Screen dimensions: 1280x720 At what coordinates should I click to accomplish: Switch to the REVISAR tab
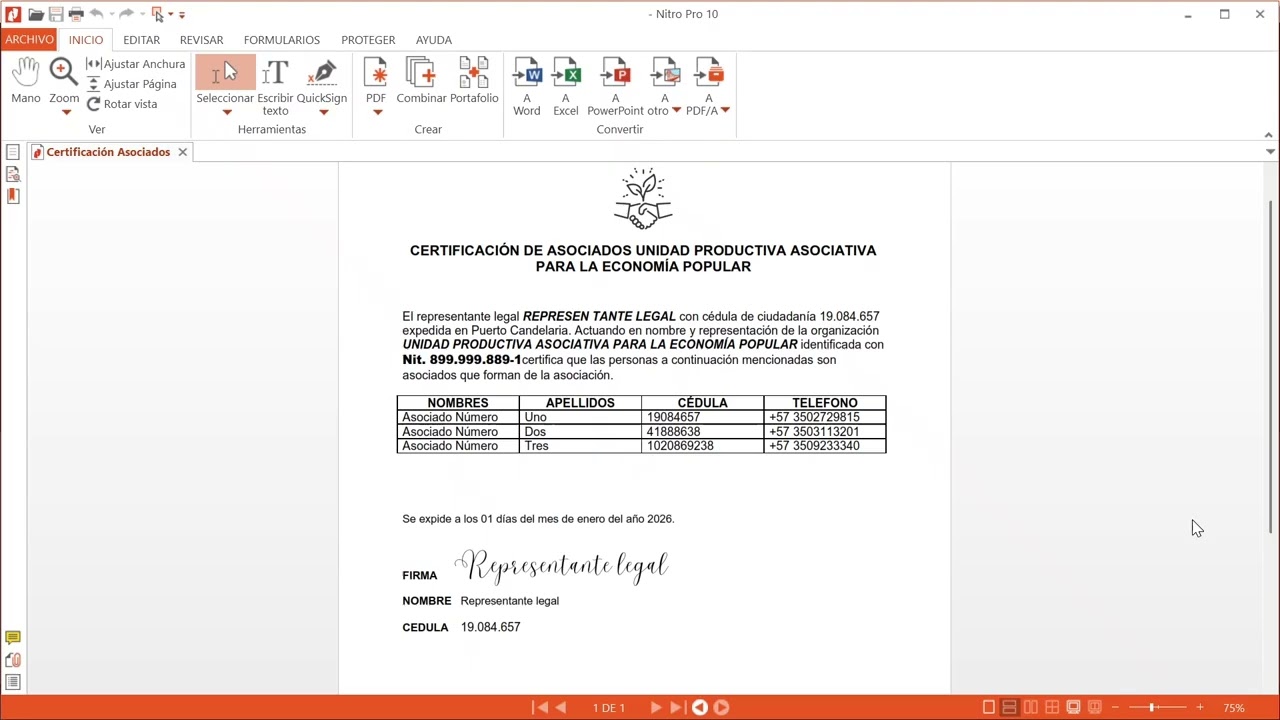click(x=202, y=40)
